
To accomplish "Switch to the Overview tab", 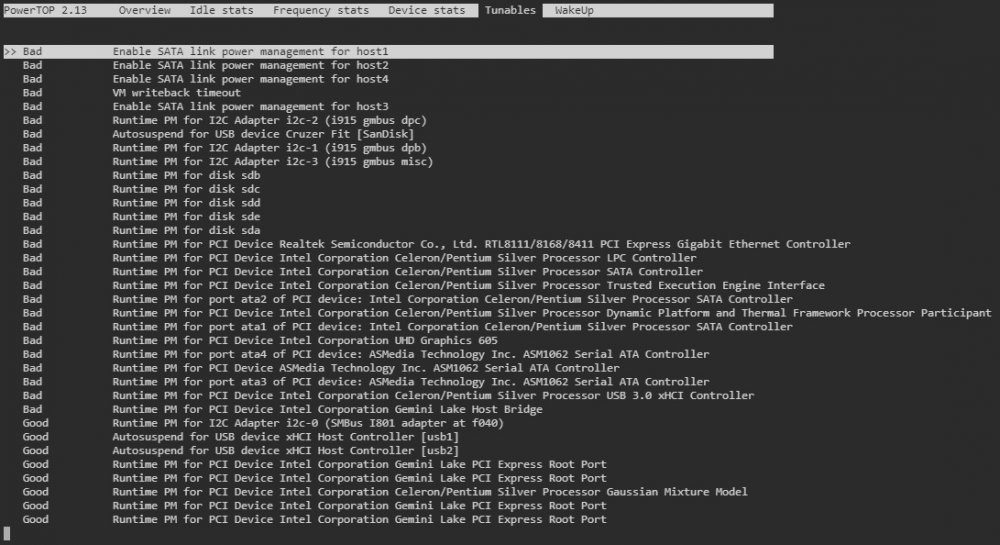I will (x=144, y=10).
